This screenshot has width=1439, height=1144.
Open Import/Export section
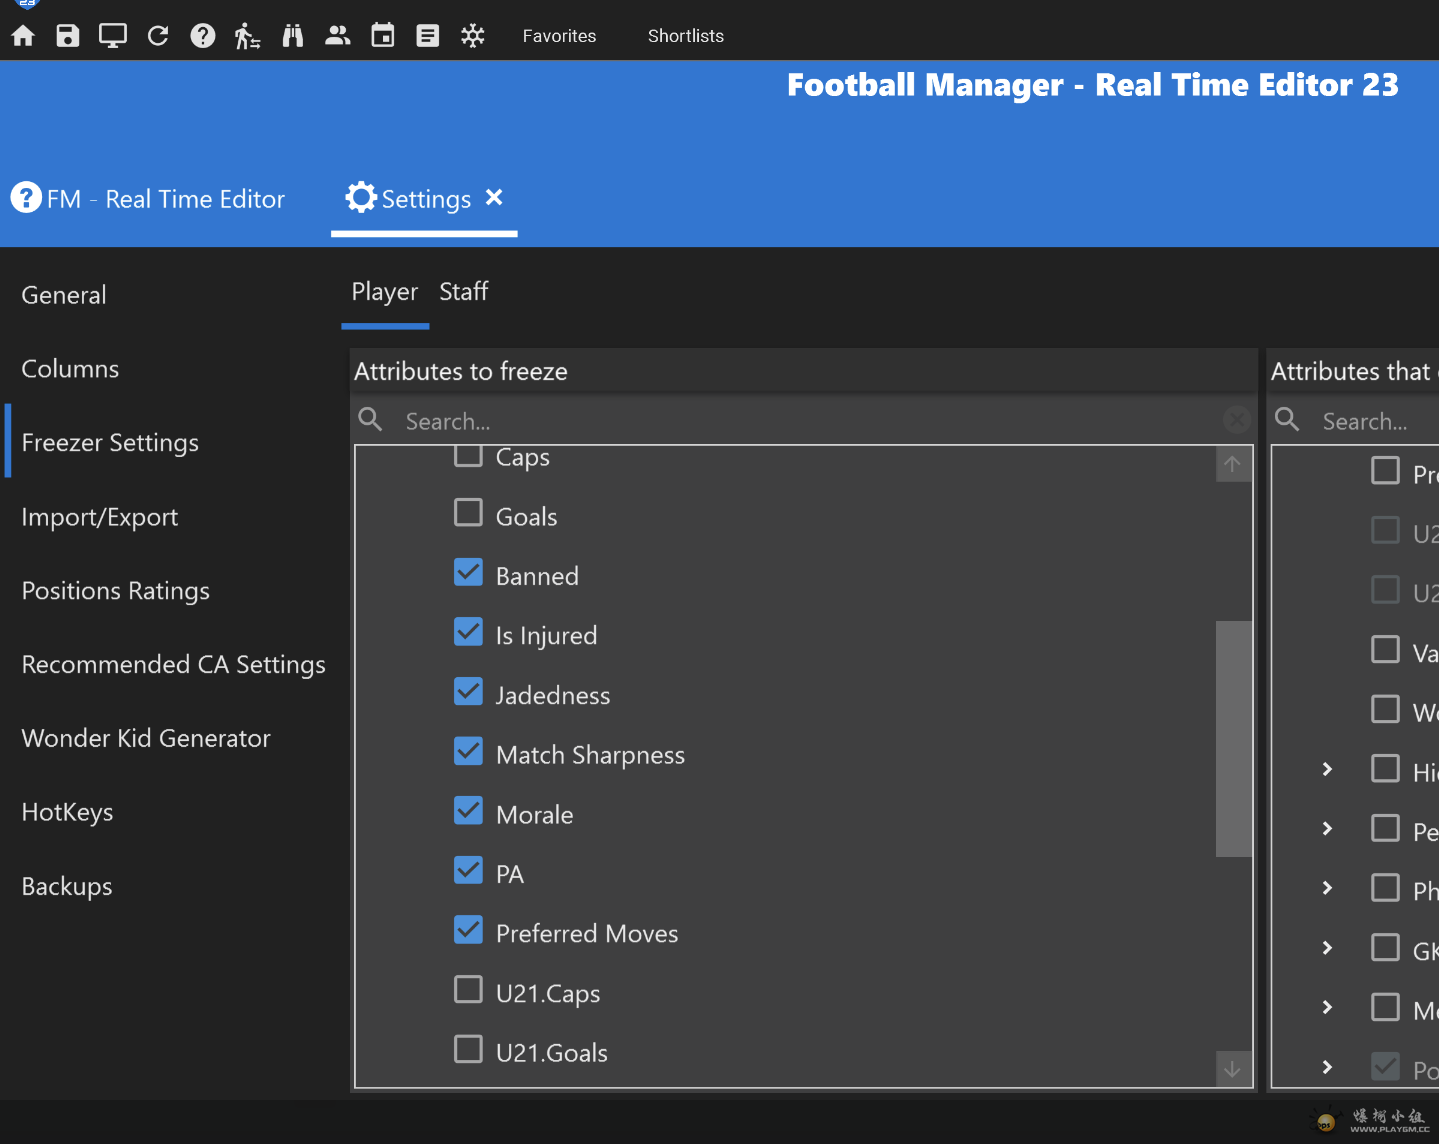[100, 517]
